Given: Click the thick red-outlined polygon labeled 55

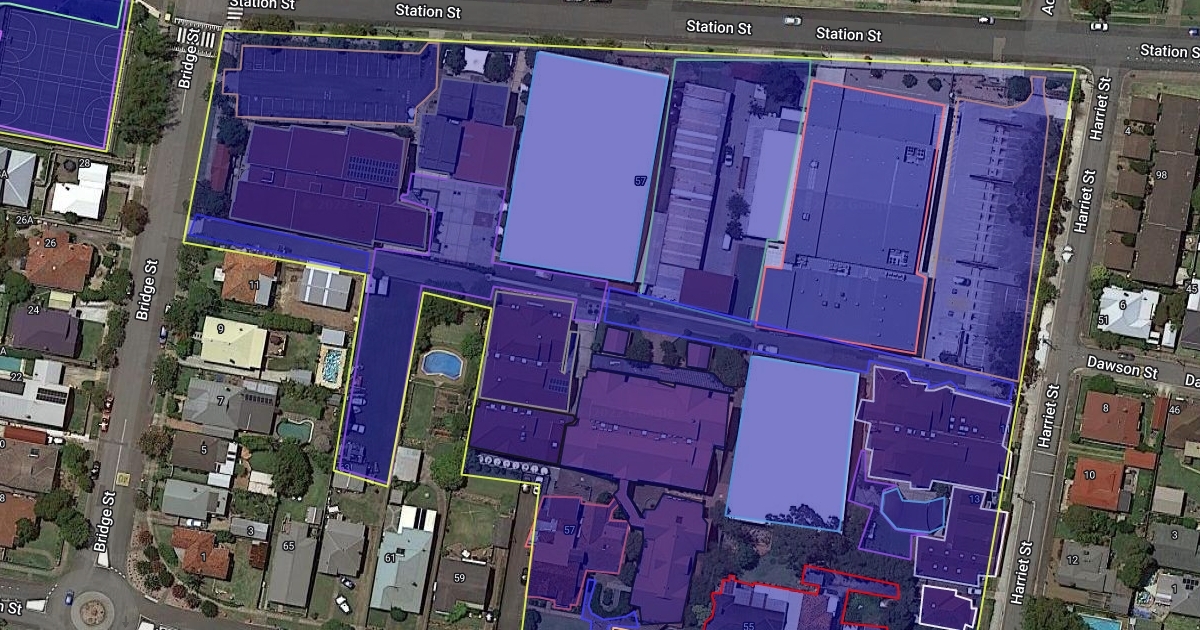Looking at the screenshot, I should [x=748, y=610].
